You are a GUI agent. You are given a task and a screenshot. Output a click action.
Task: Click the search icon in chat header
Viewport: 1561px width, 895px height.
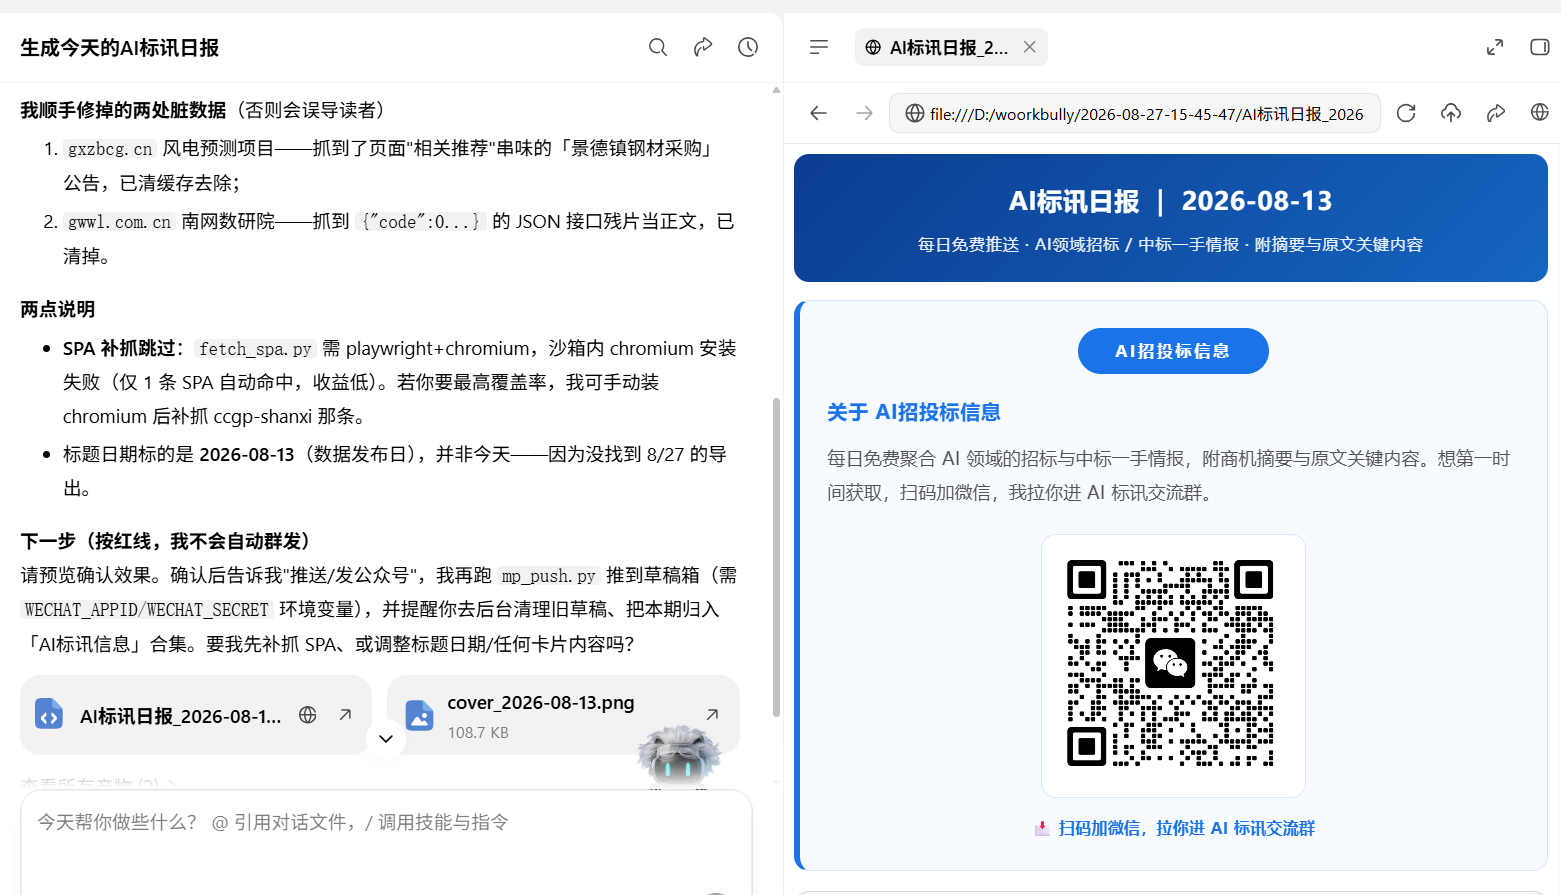[x=658, y=47]
